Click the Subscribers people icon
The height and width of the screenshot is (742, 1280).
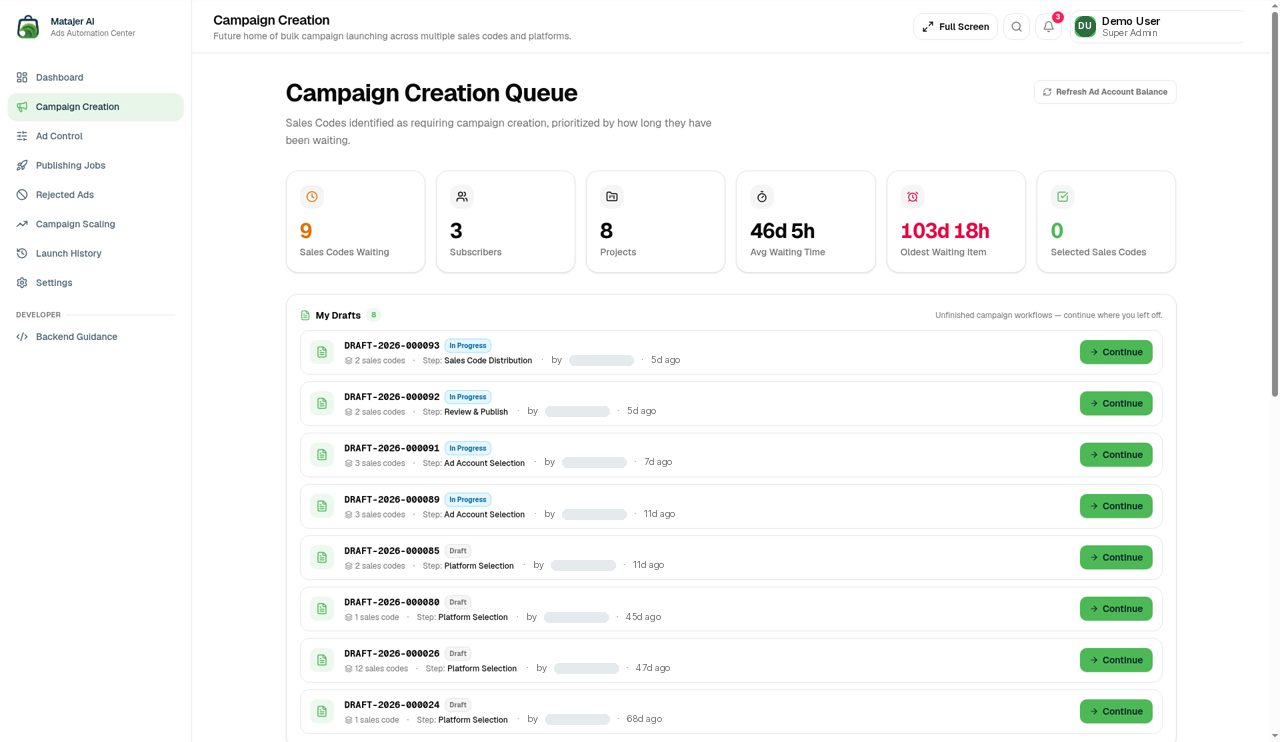point(462,197)
